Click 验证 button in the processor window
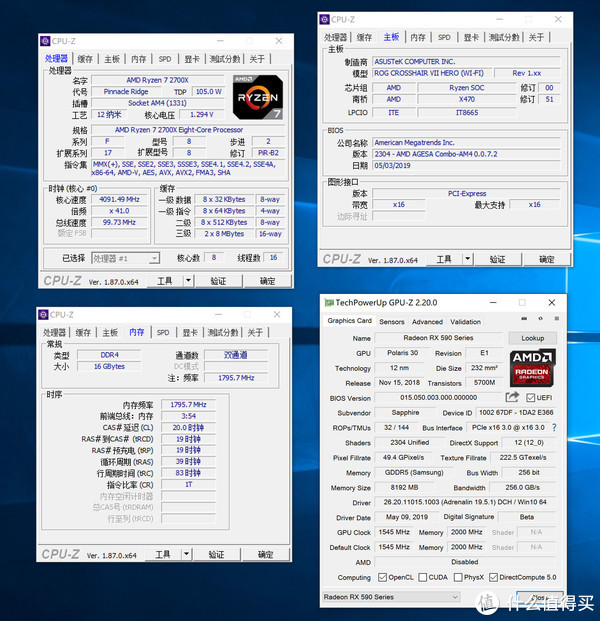Screen dimensions: 600x621 (x=218, y=281)
